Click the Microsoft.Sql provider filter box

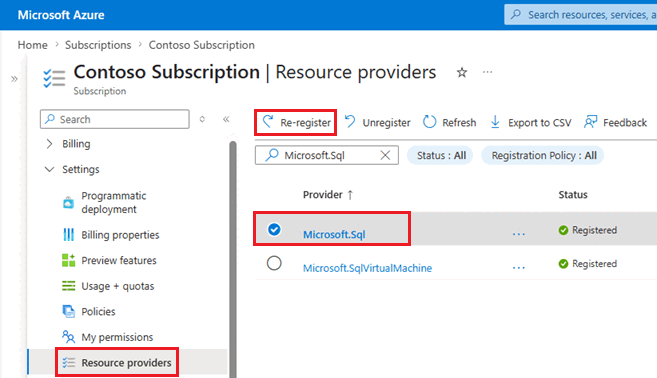tap(326, 155)
